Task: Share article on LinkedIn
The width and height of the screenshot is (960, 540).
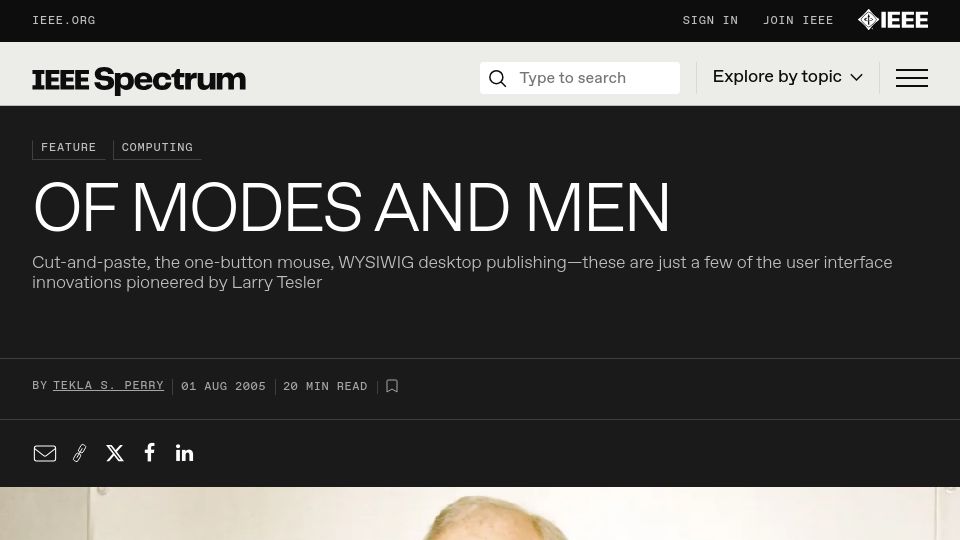Action: 184,453
